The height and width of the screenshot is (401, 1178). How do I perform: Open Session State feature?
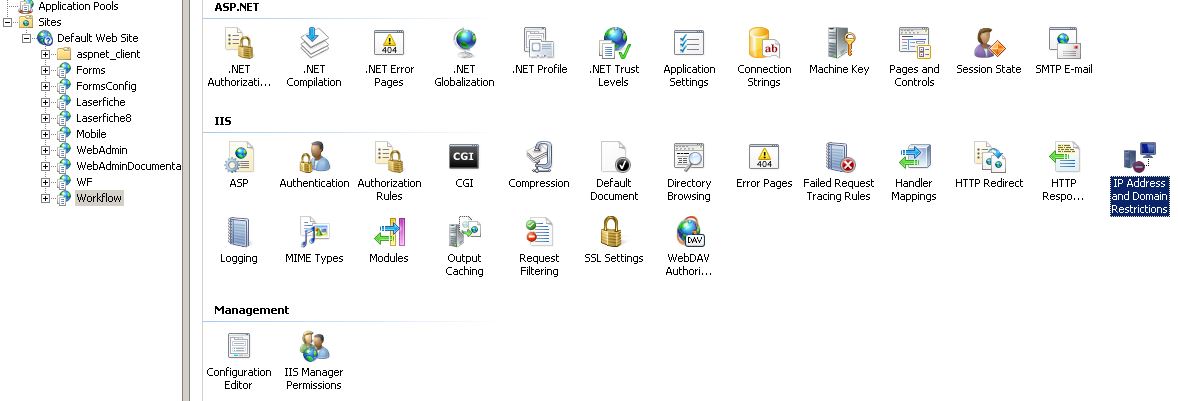[x=989, y=52]
